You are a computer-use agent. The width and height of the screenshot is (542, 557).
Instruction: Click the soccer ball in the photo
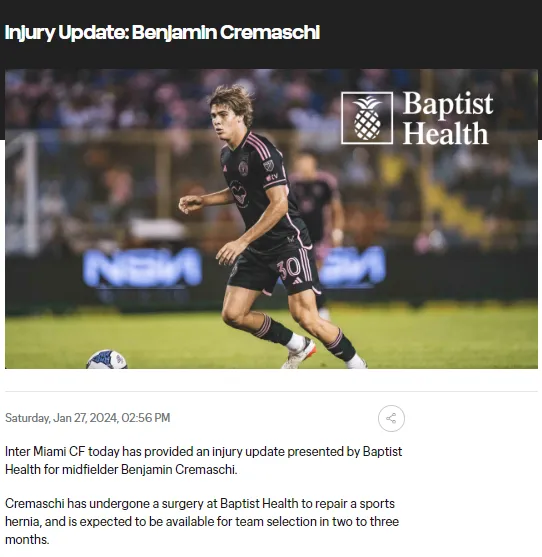(107, 359)
